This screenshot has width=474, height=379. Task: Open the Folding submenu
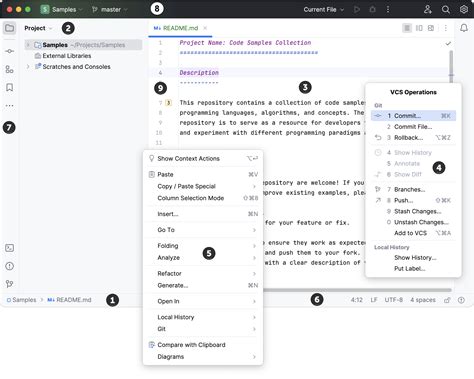tap(203, 246)
